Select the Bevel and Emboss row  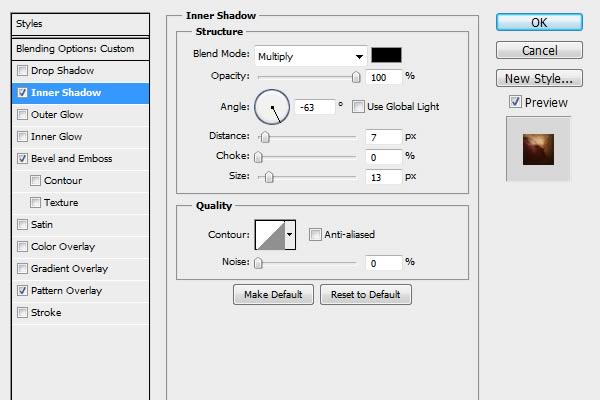[x=80, y=159]
